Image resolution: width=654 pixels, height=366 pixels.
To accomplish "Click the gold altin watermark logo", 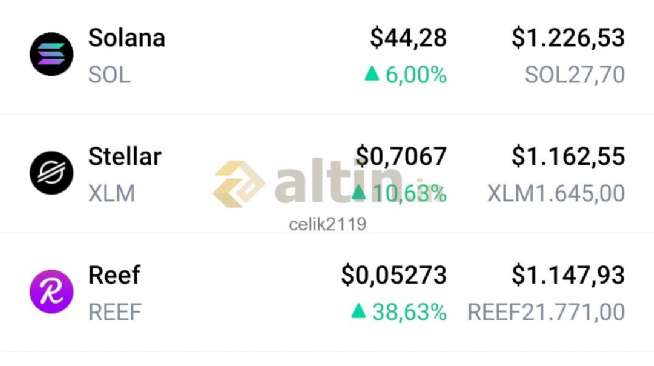I will (239, 184).
